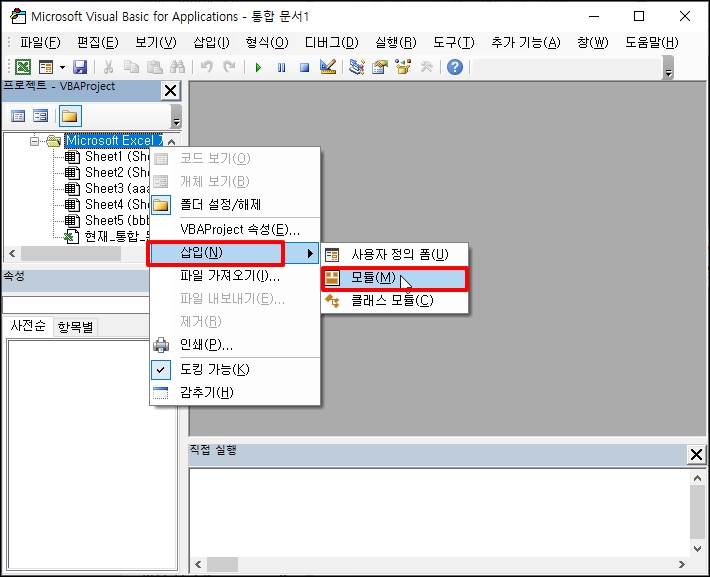Open Project Explorer toolbar icon
The height and width of the screenshot is (577, 710).
click(357, 67)
